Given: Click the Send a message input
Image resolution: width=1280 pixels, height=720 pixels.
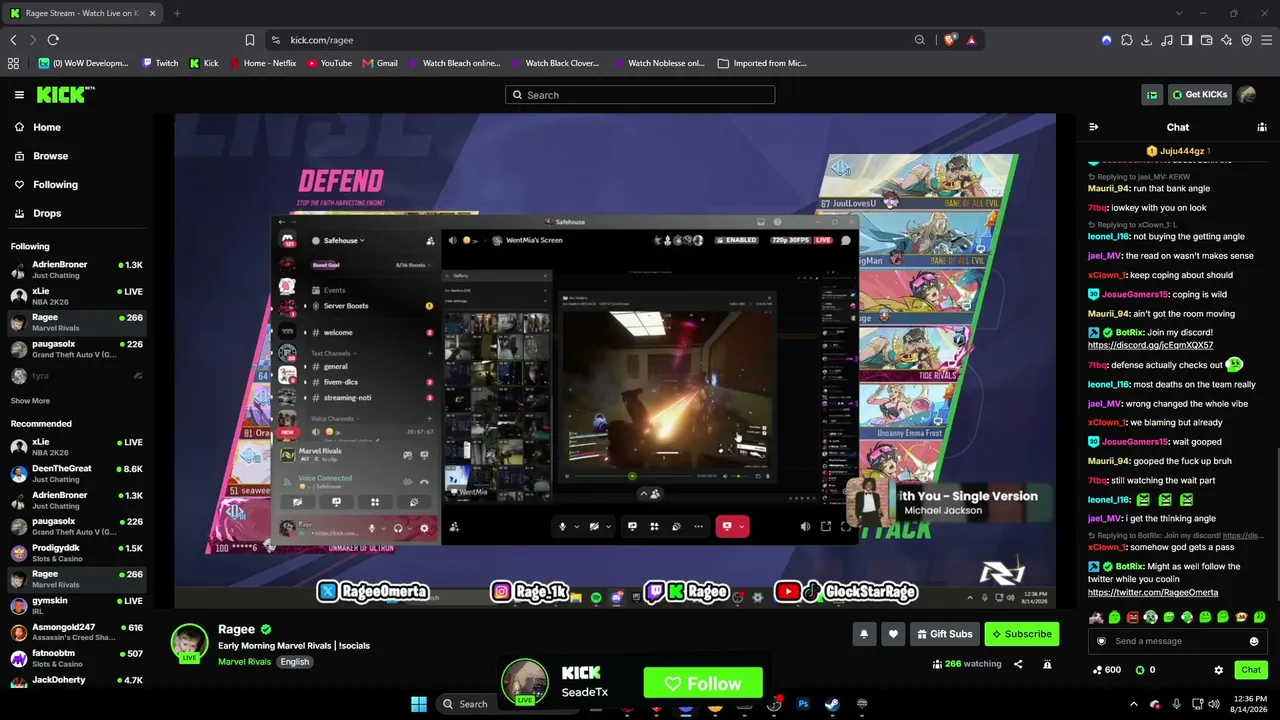Looking at the screenshot, I should coord(1177,641).
